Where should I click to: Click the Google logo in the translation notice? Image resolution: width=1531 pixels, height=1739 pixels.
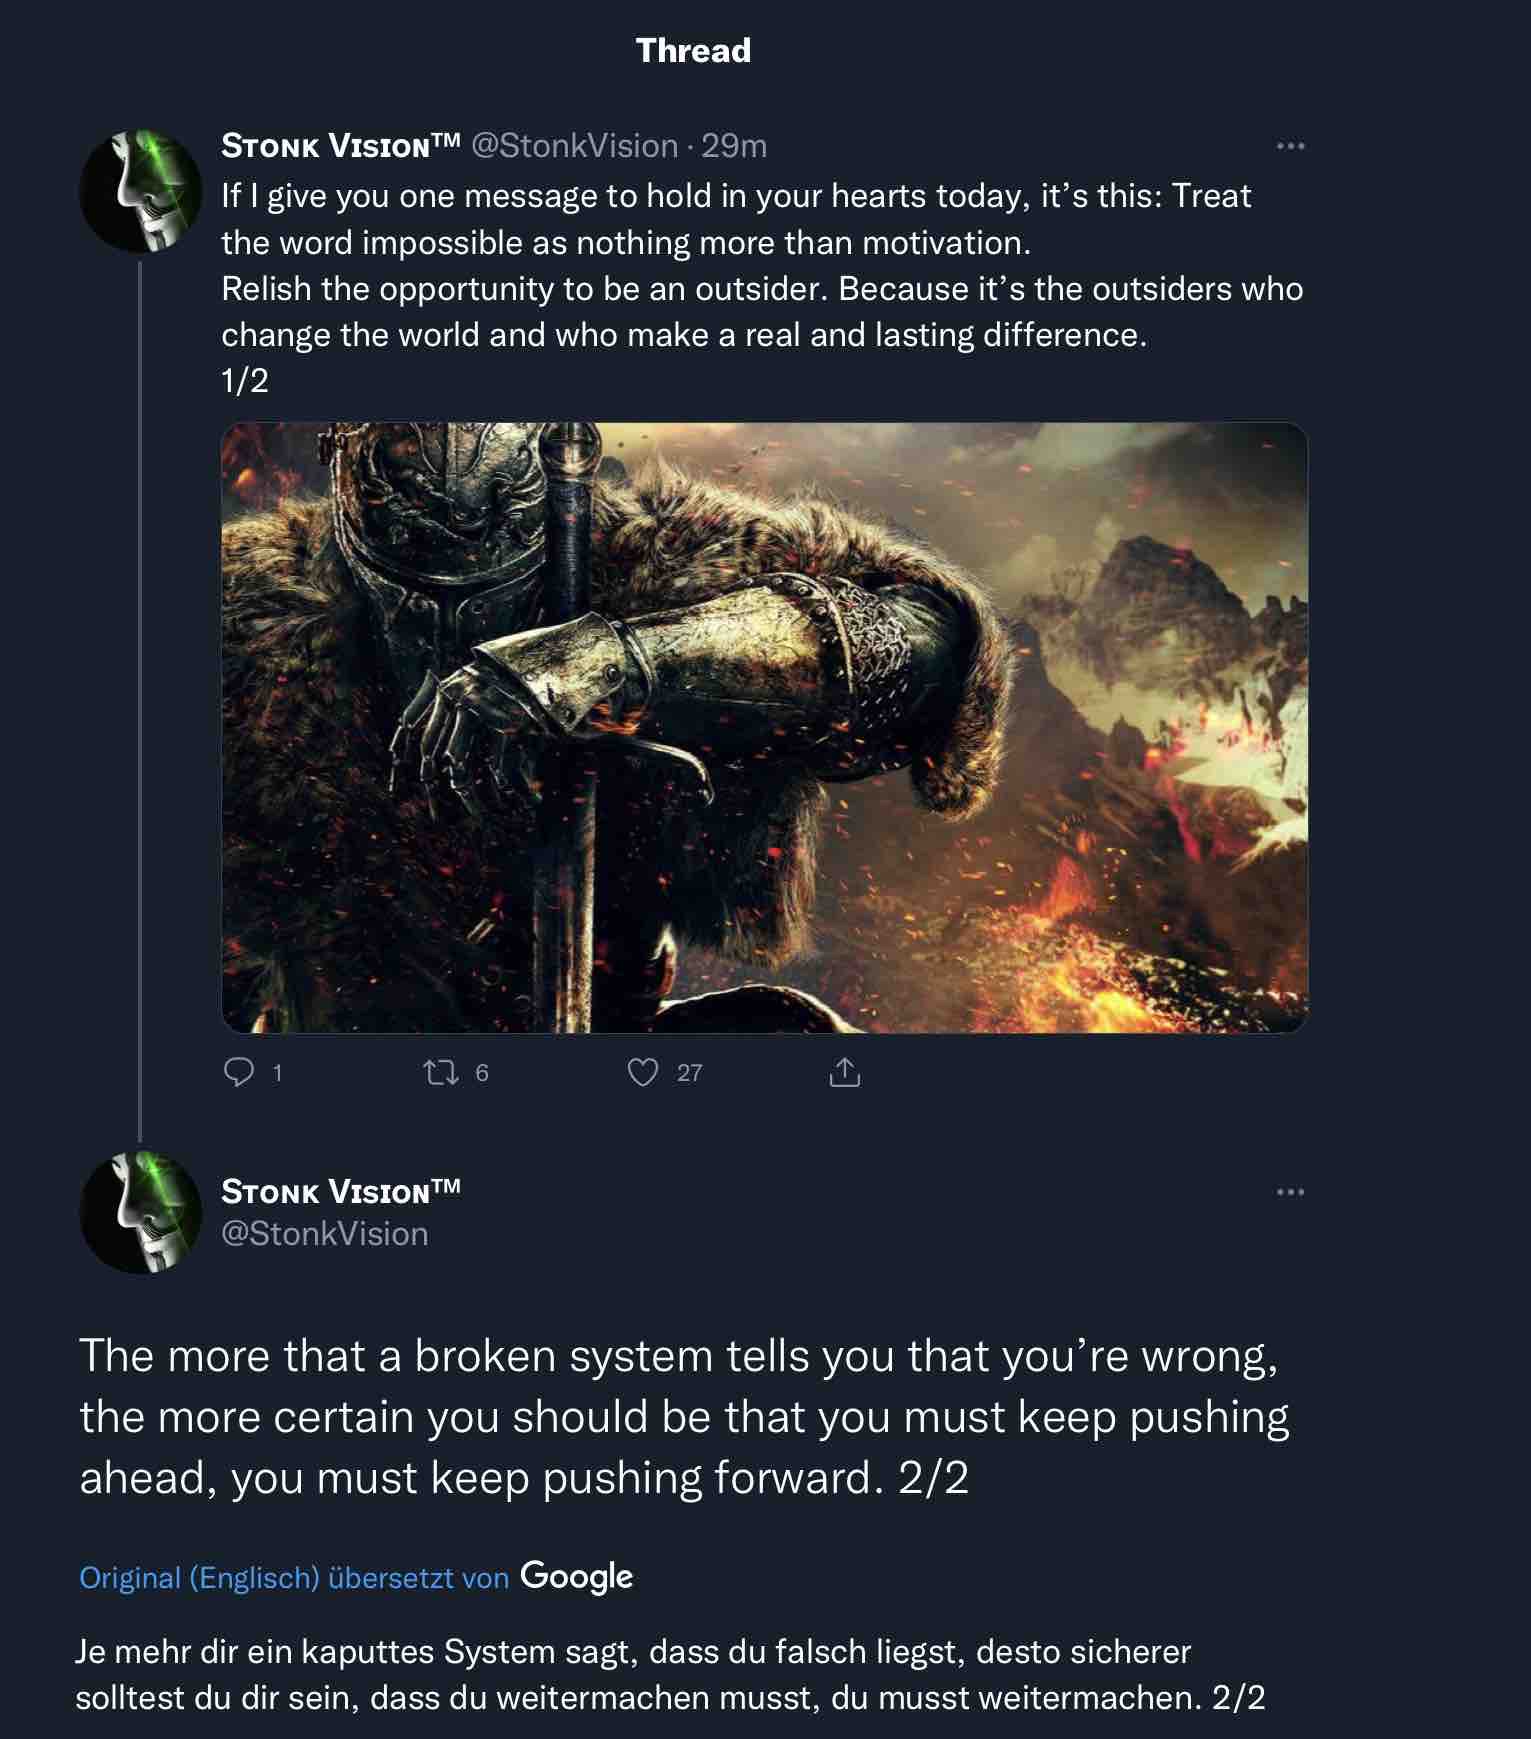pos(577,1576)
